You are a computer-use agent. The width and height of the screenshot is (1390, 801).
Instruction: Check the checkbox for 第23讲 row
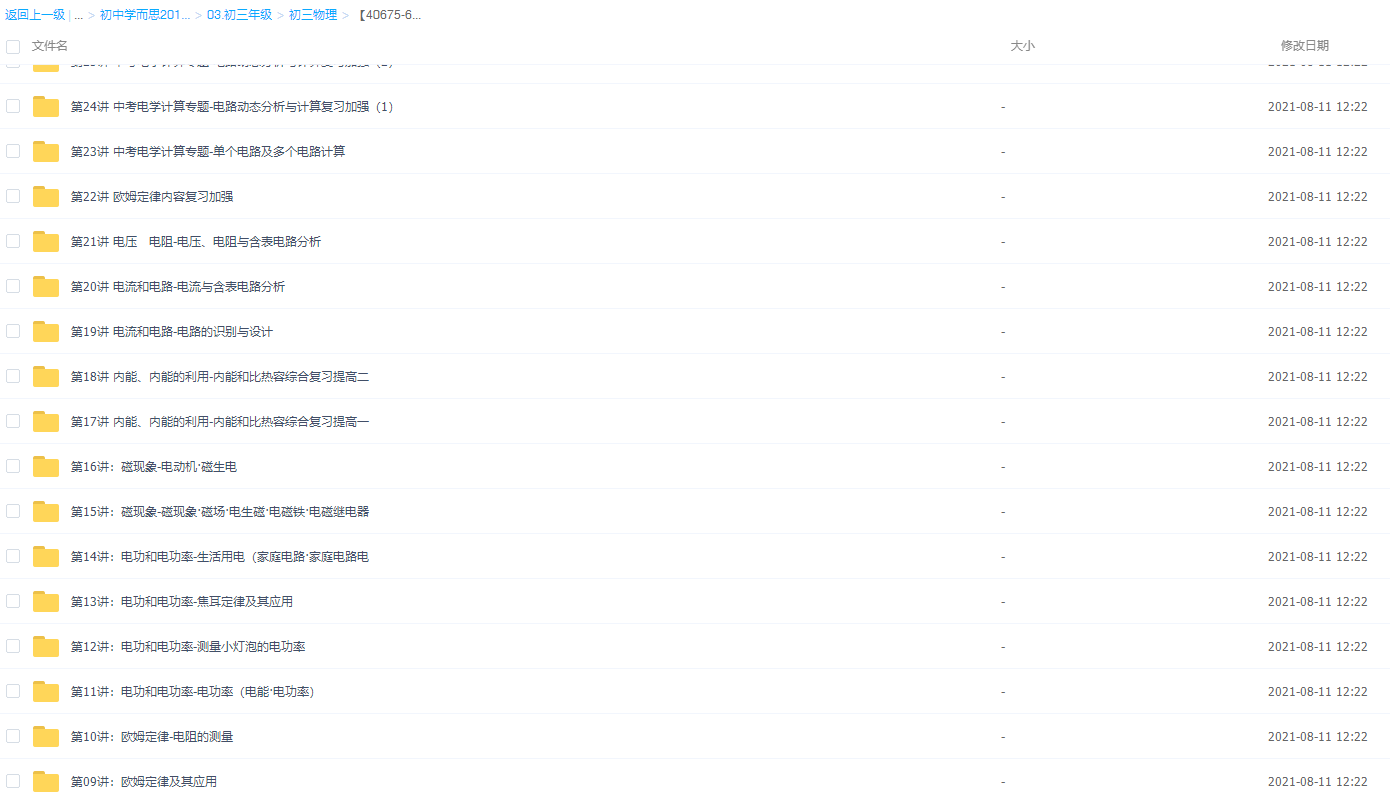[12, 151]
